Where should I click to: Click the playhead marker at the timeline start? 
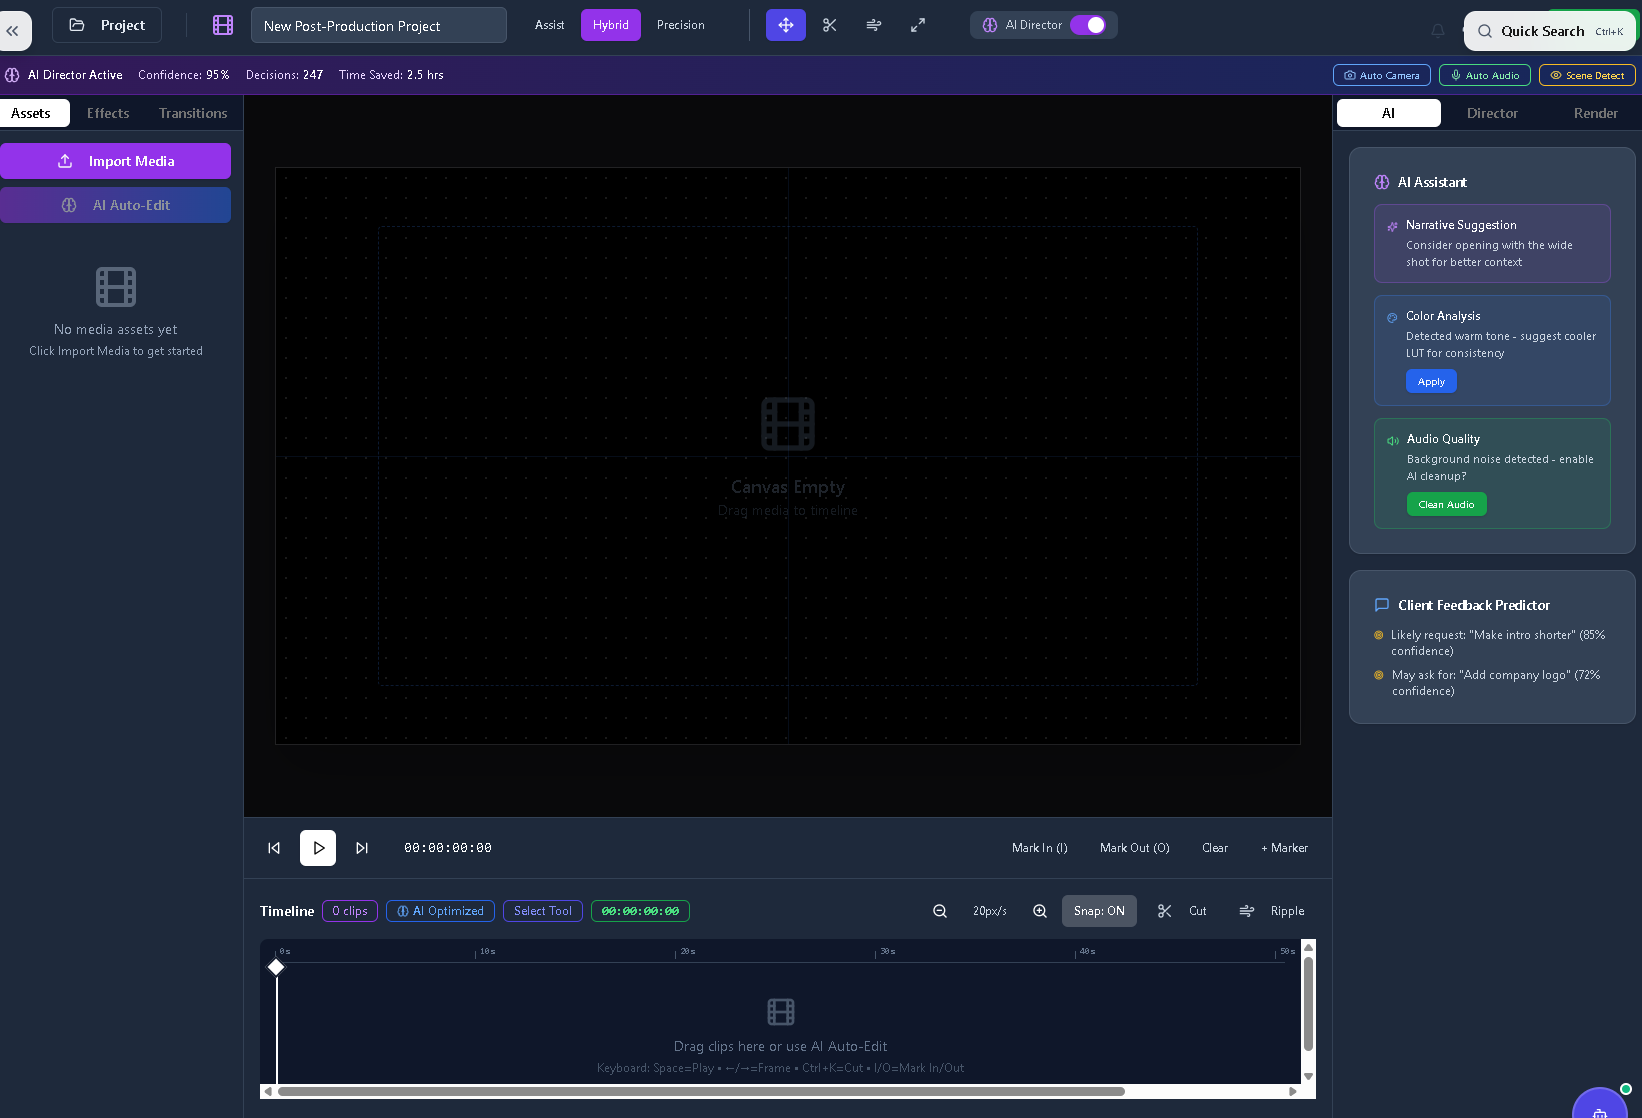276,967
